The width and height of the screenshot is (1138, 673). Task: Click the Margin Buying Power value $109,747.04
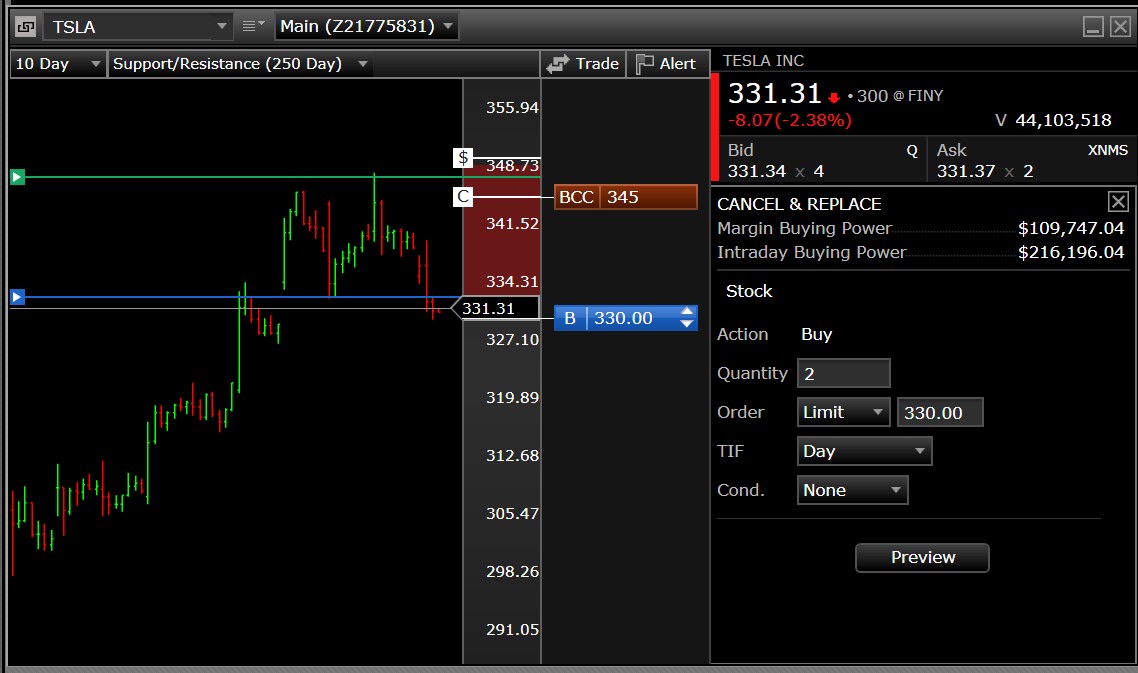pyautogui.click(x=1071, y=229)
